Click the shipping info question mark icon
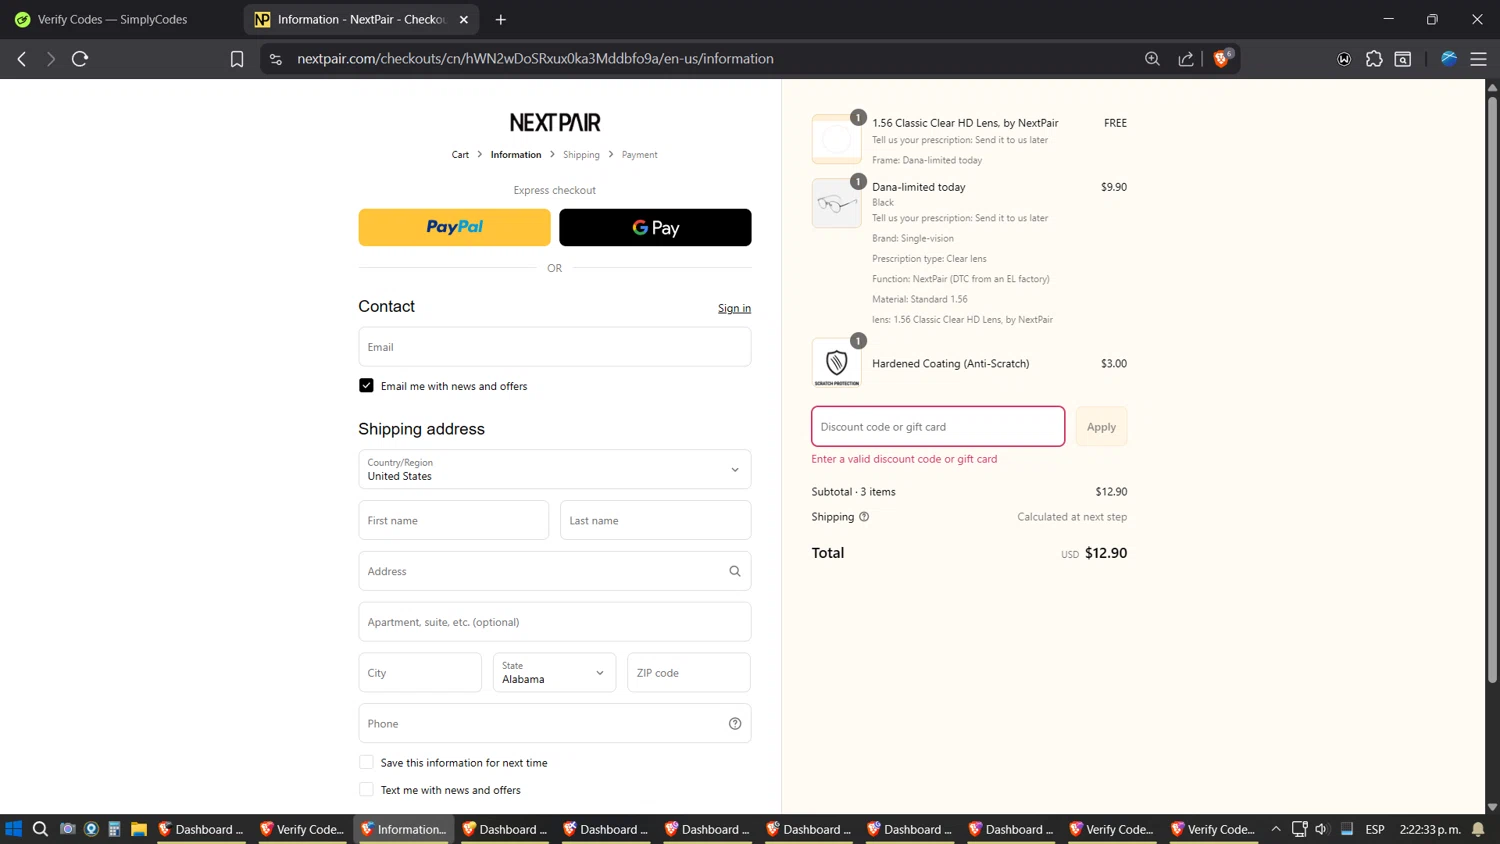This screenshot has height=844, width=1500. point(864,517)
